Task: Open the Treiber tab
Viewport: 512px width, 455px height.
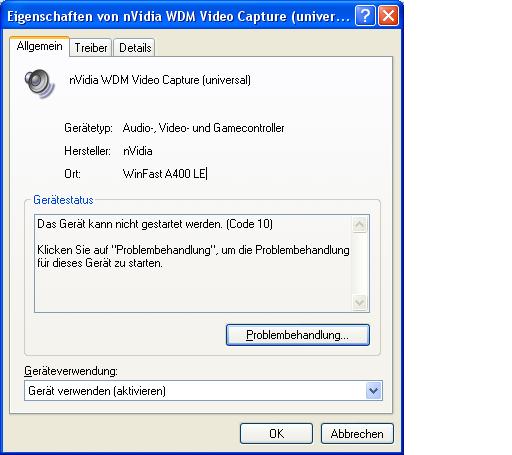Action: pos(91,48)
